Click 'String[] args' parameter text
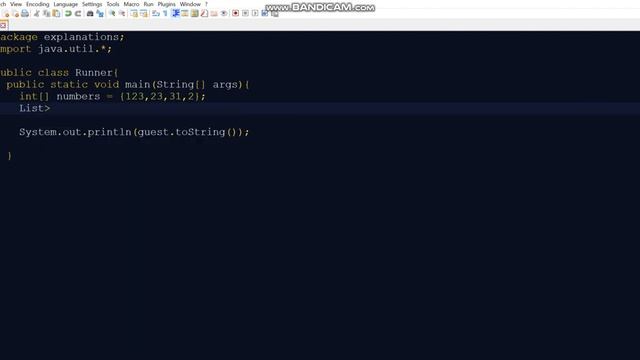 pyautogui.click(x=197, y=84)
